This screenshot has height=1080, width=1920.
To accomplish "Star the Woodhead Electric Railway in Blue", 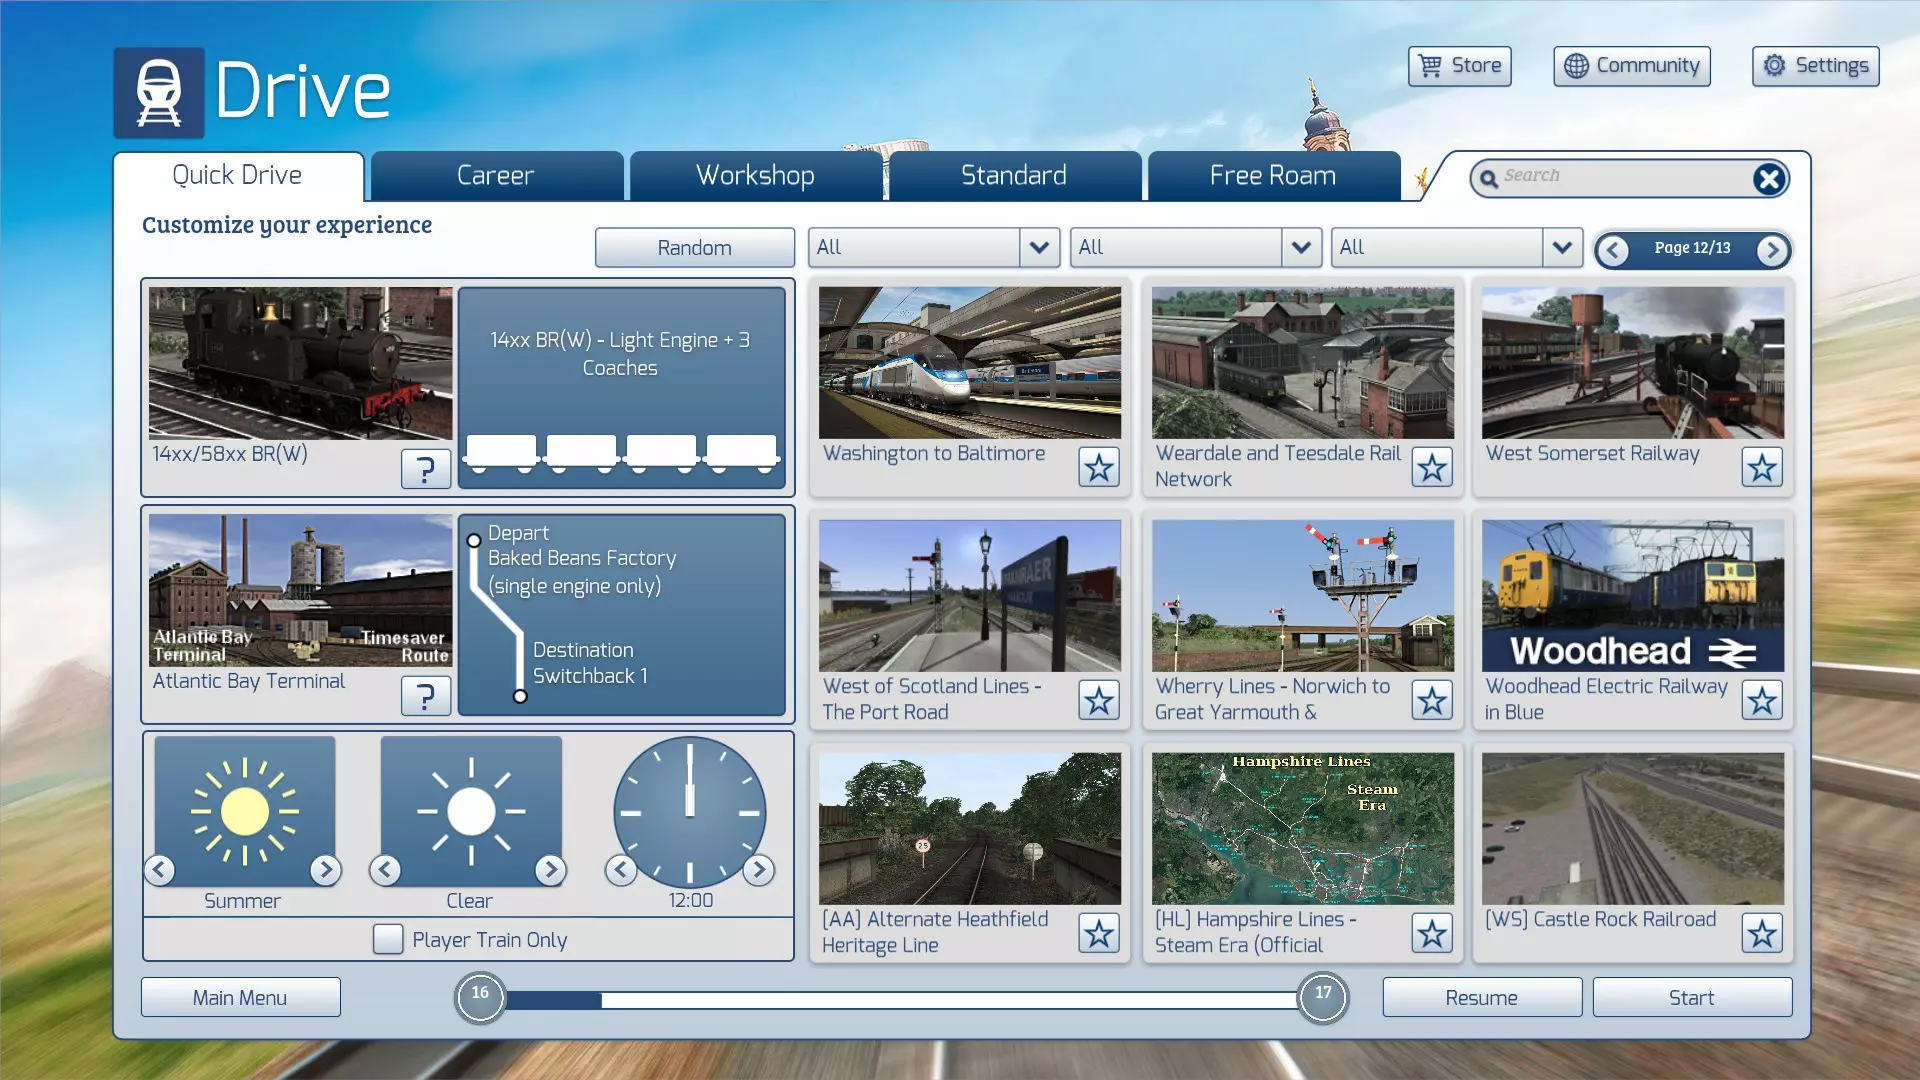I will (1761, 700).
